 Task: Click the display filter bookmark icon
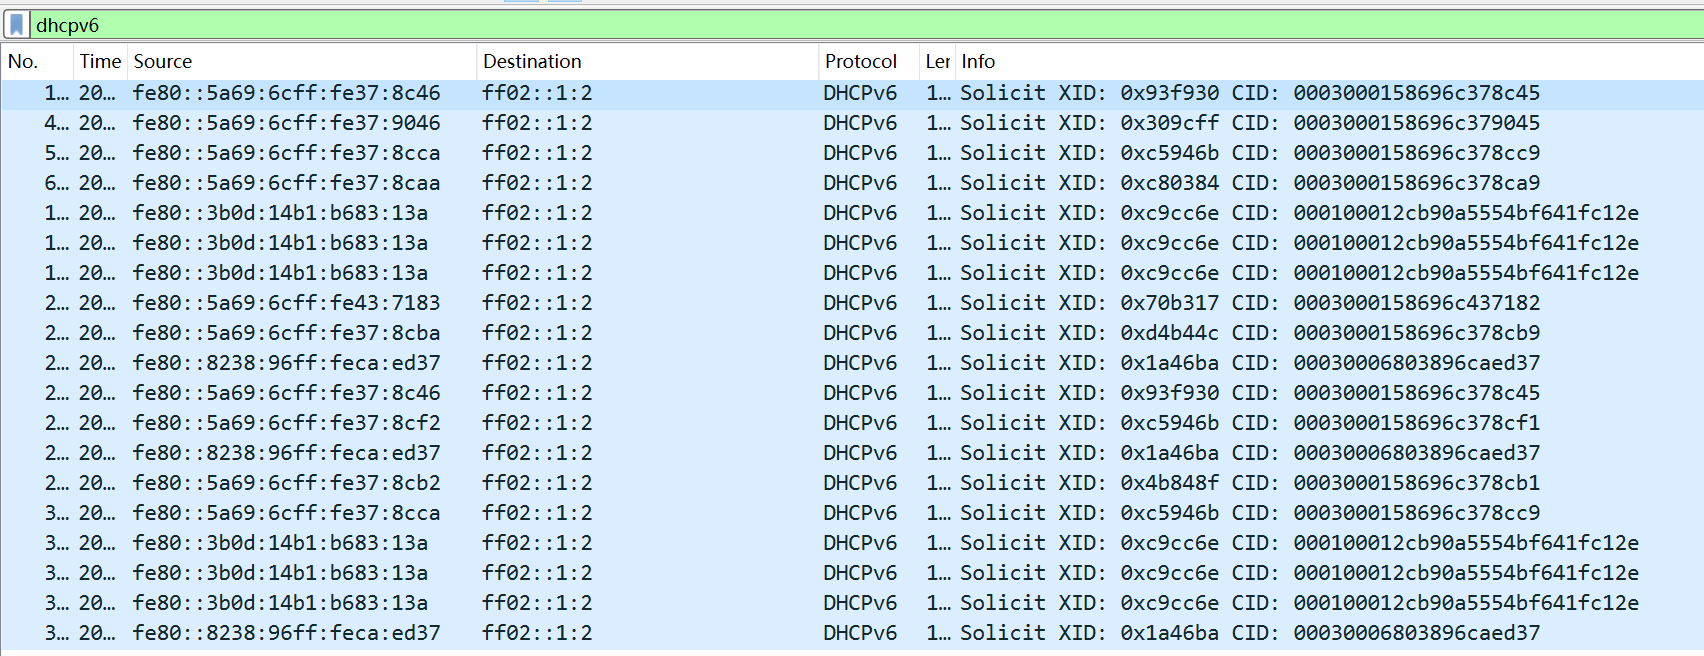click(16, 25)
